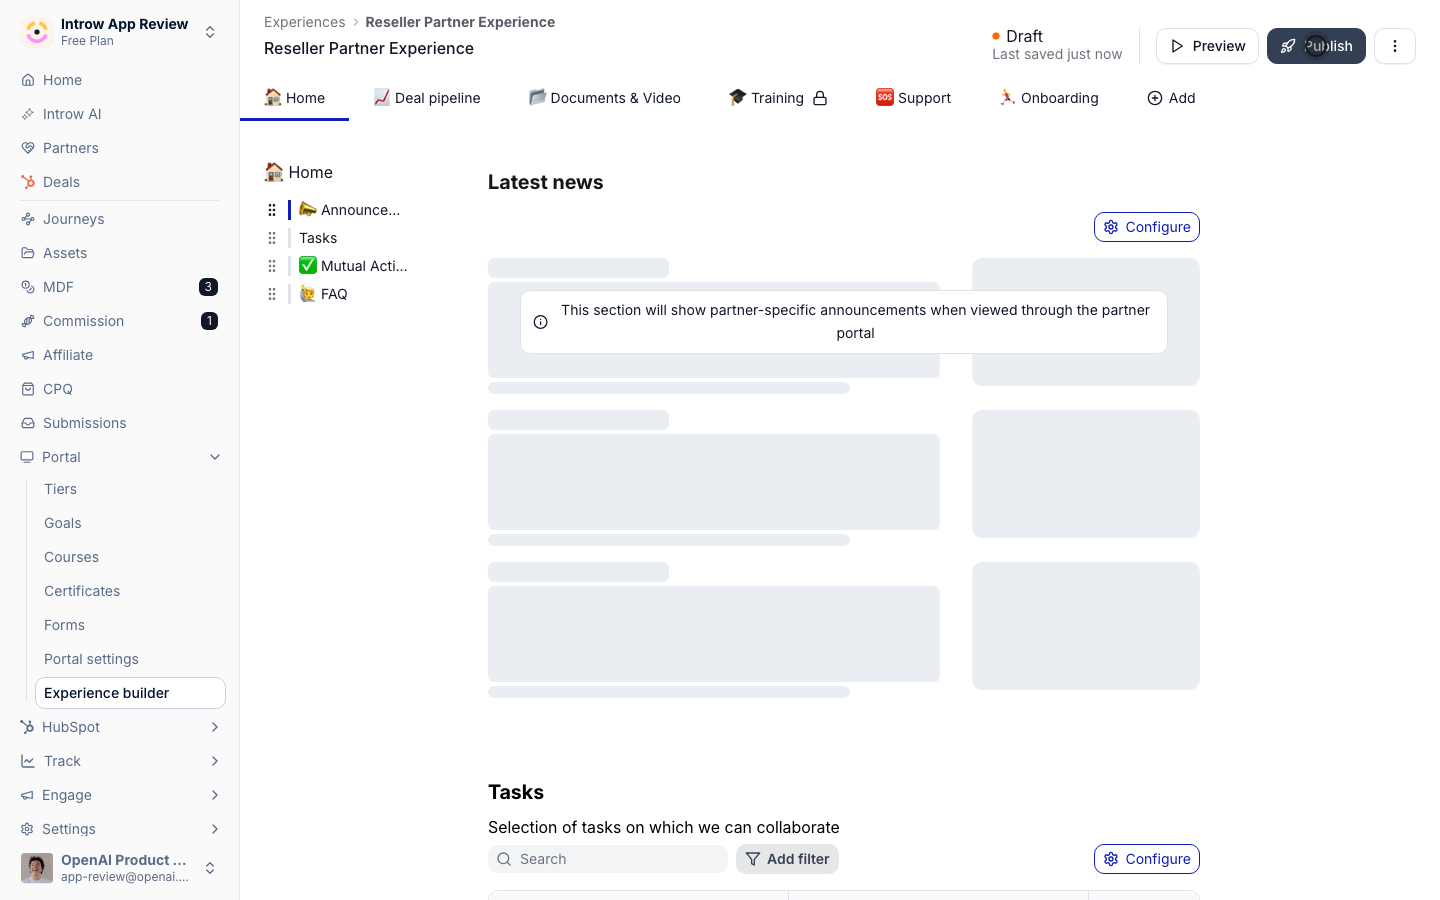Switch to Documents & Video tab
Screen dimensions: 1440x900
click(x=605, y=98)
